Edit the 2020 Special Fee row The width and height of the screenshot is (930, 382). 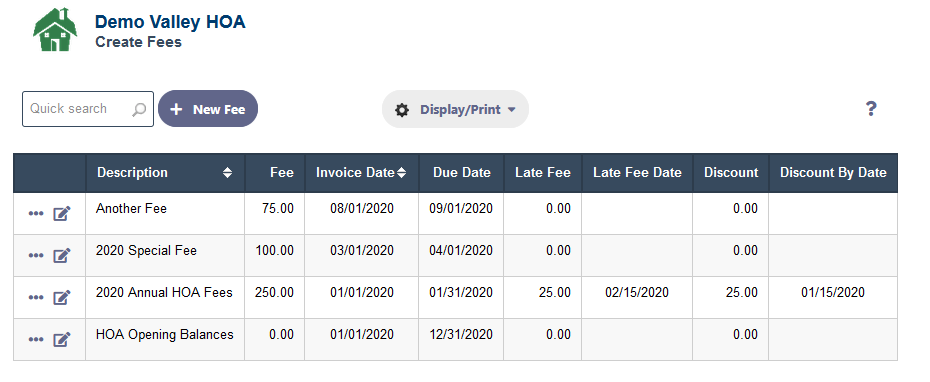[x=62, y=256]
